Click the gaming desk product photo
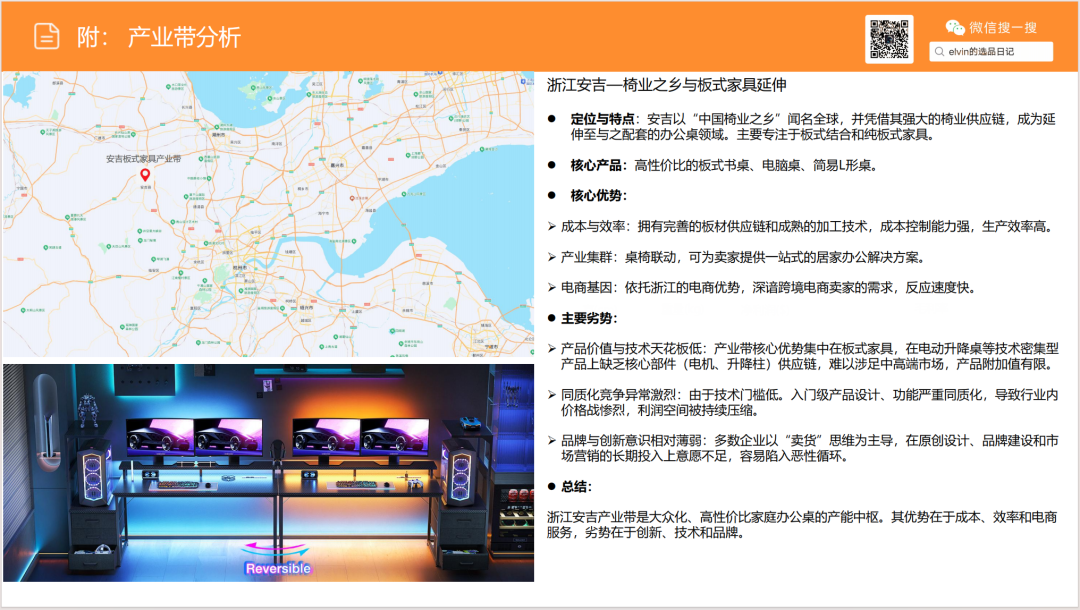 (x=268, y=471)
